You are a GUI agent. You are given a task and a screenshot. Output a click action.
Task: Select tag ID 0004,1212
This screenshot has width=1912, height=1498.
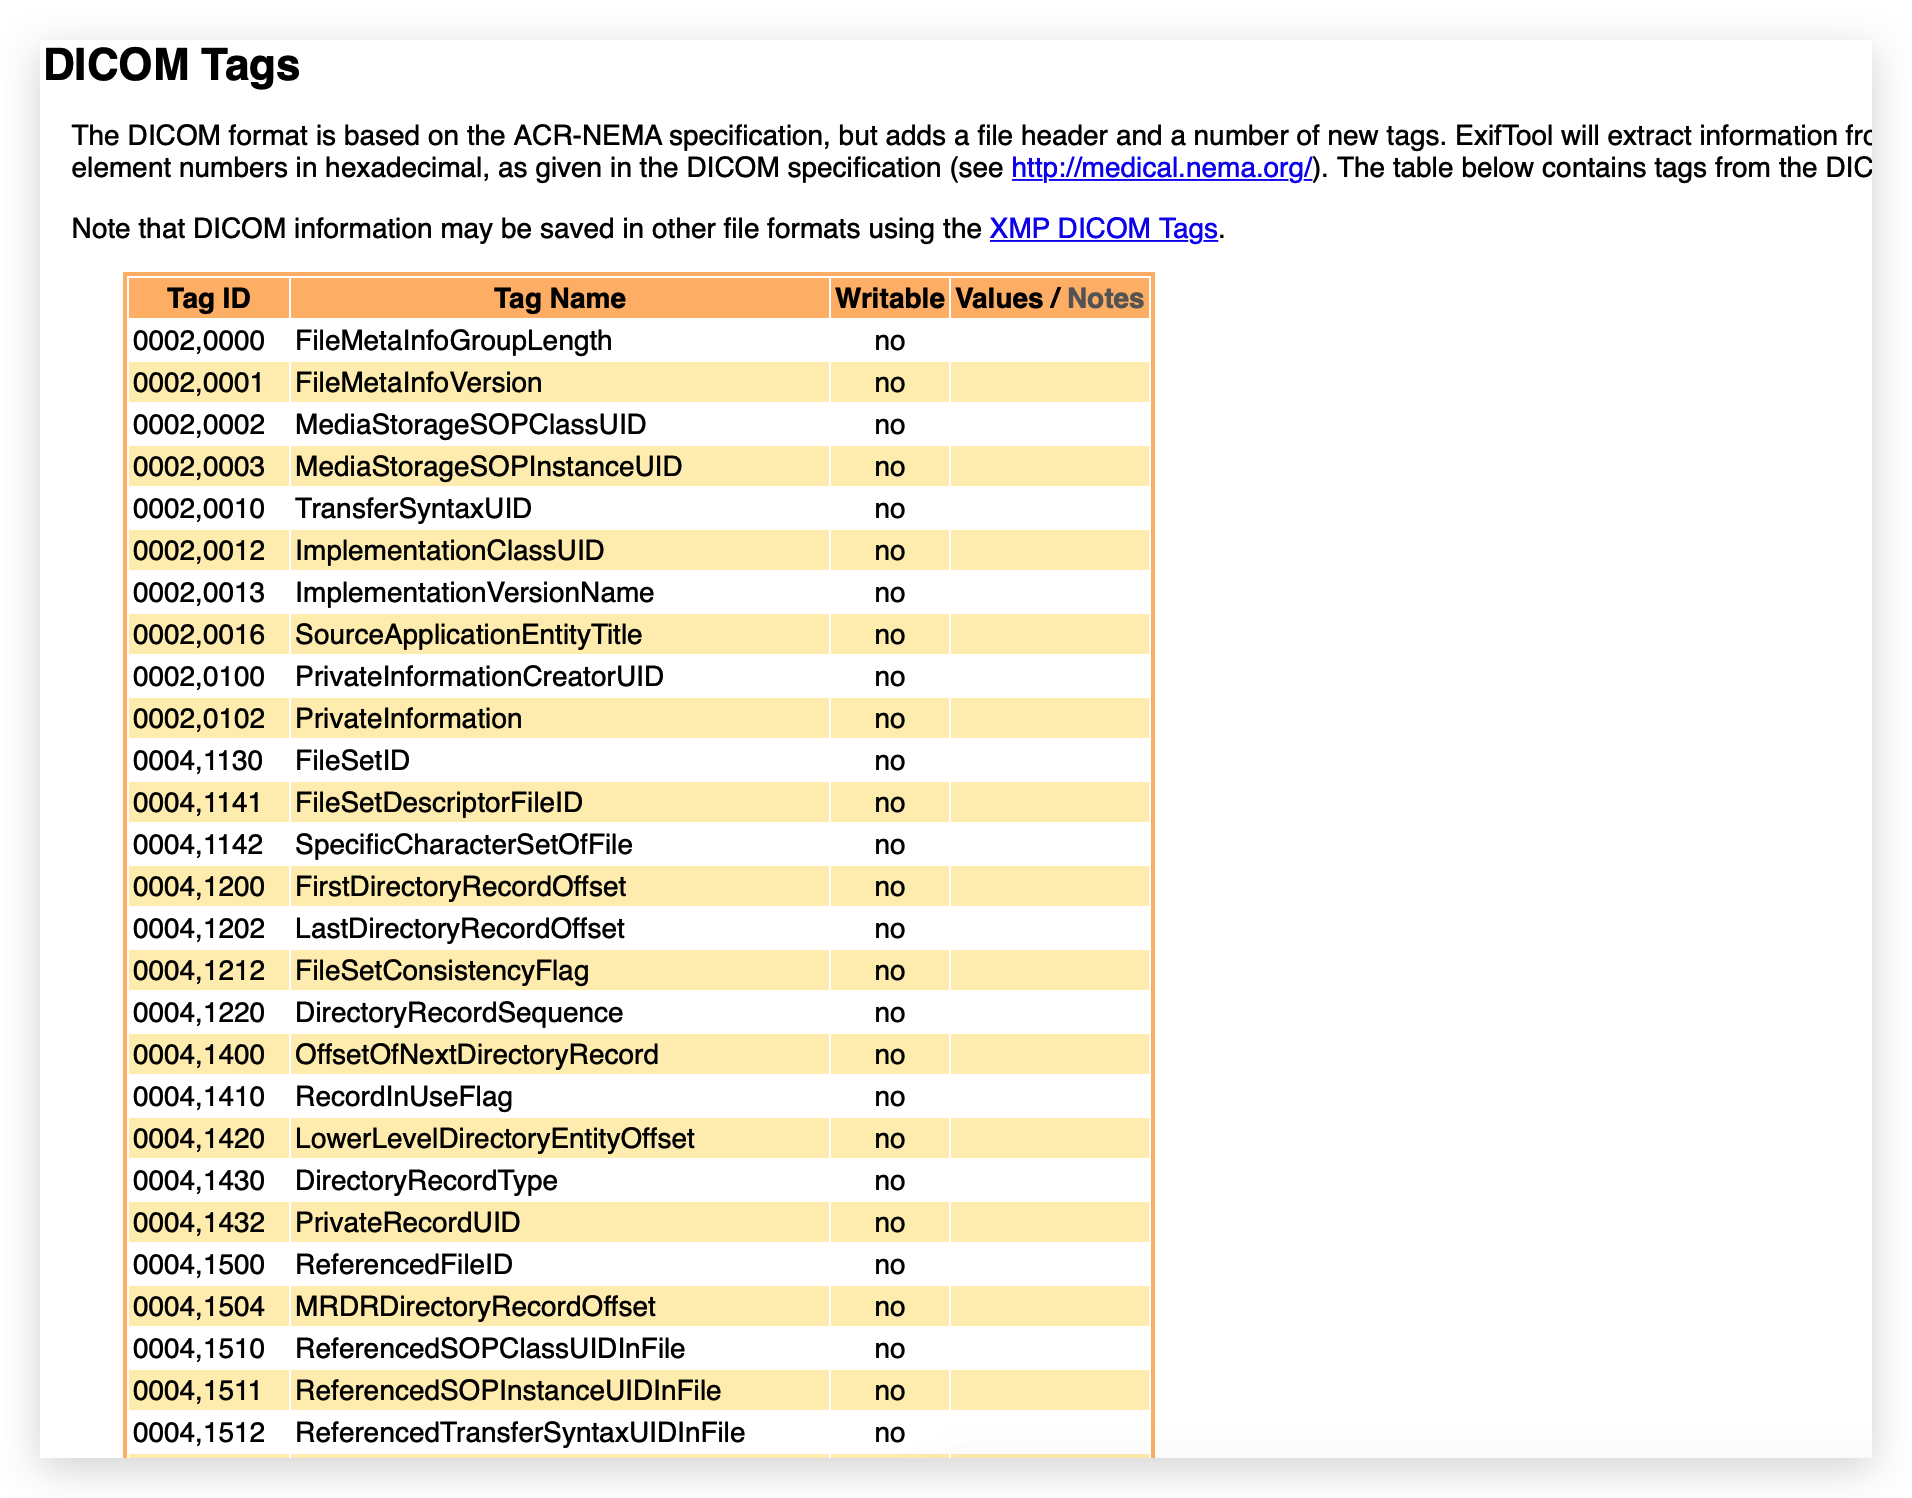coord(199,971)
